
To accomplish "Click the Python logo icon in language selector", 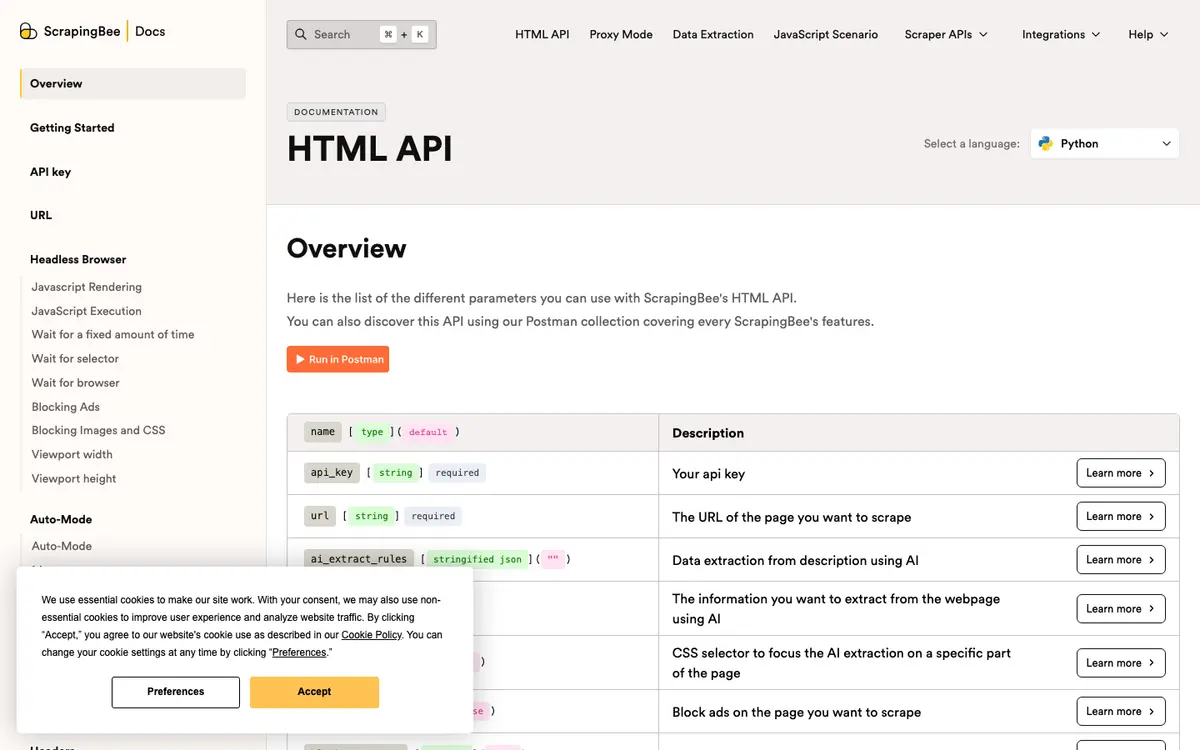I will [1046, 143].
